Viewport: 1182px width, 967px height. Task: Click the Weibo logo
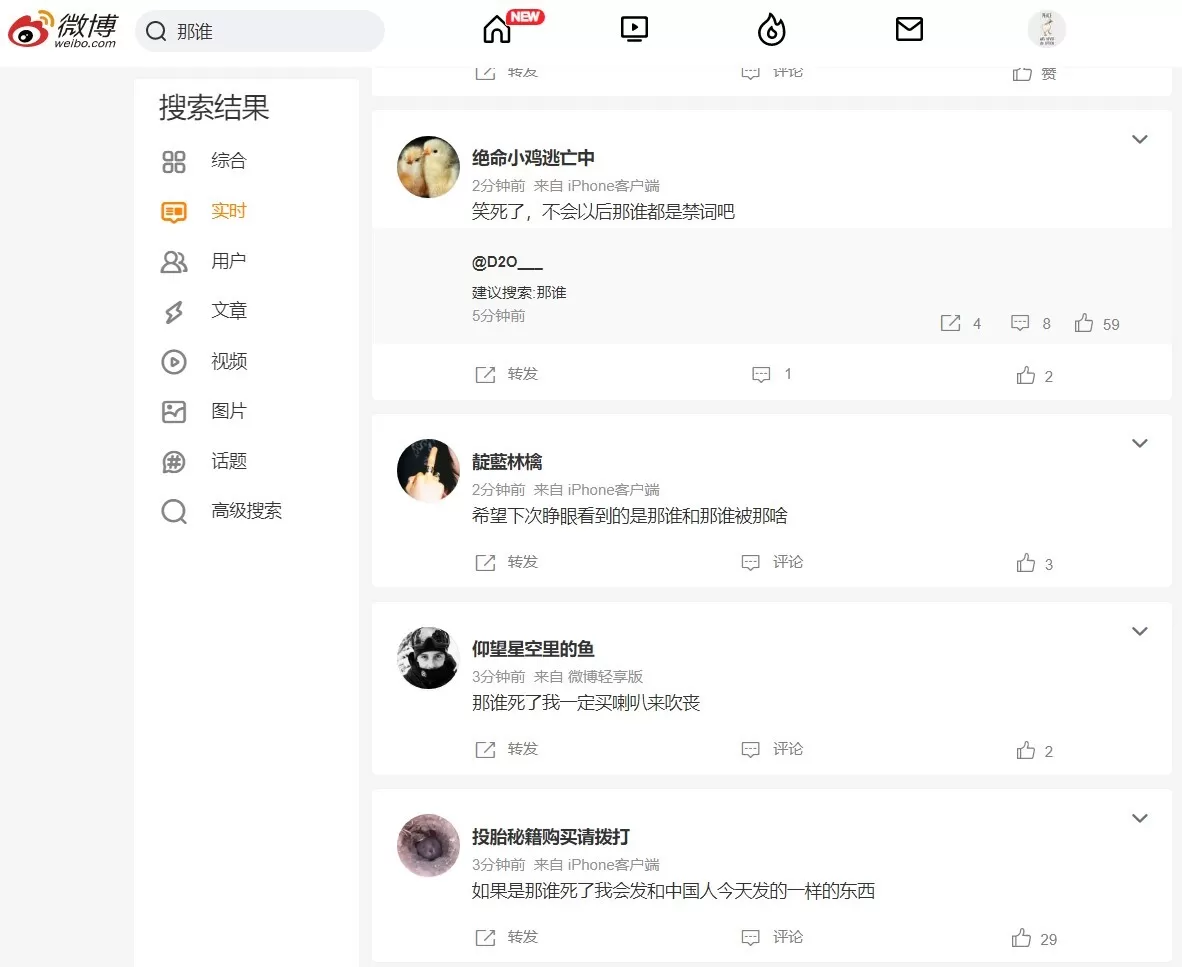point(63,30)
